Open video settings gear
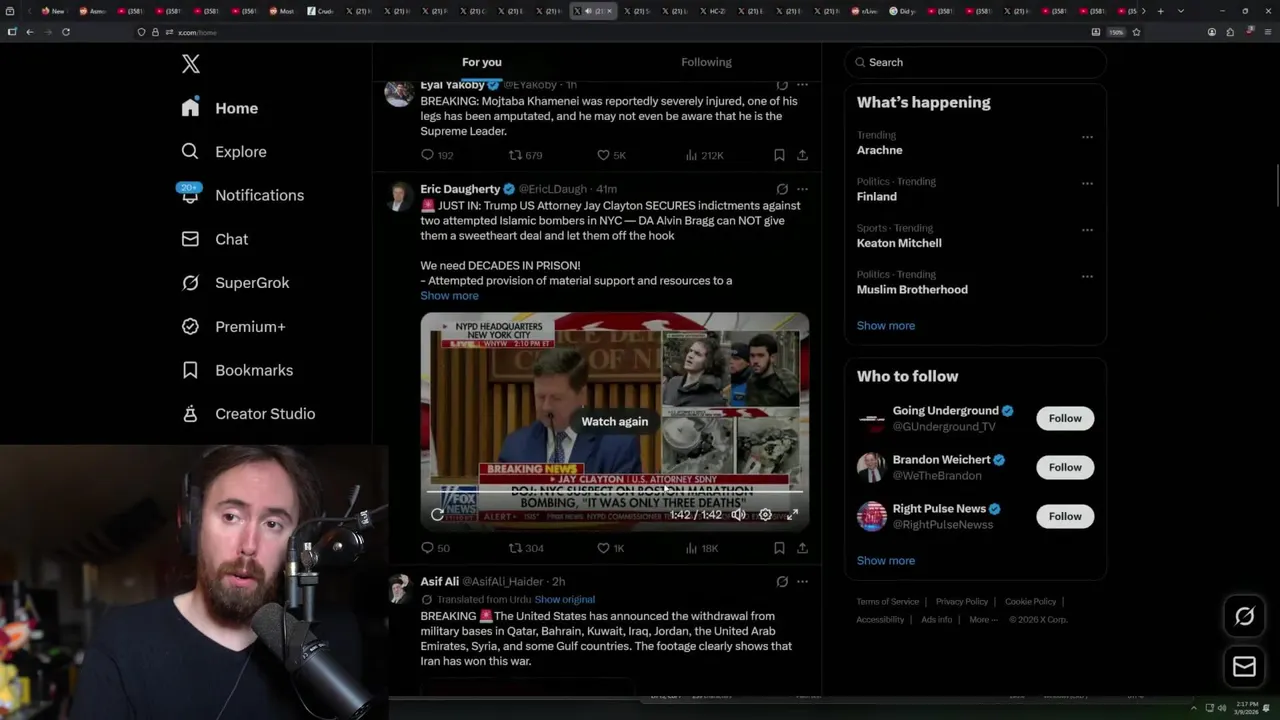Image resolution: width=1280 pixels, height=720 pixels. (x=765, y=515)
